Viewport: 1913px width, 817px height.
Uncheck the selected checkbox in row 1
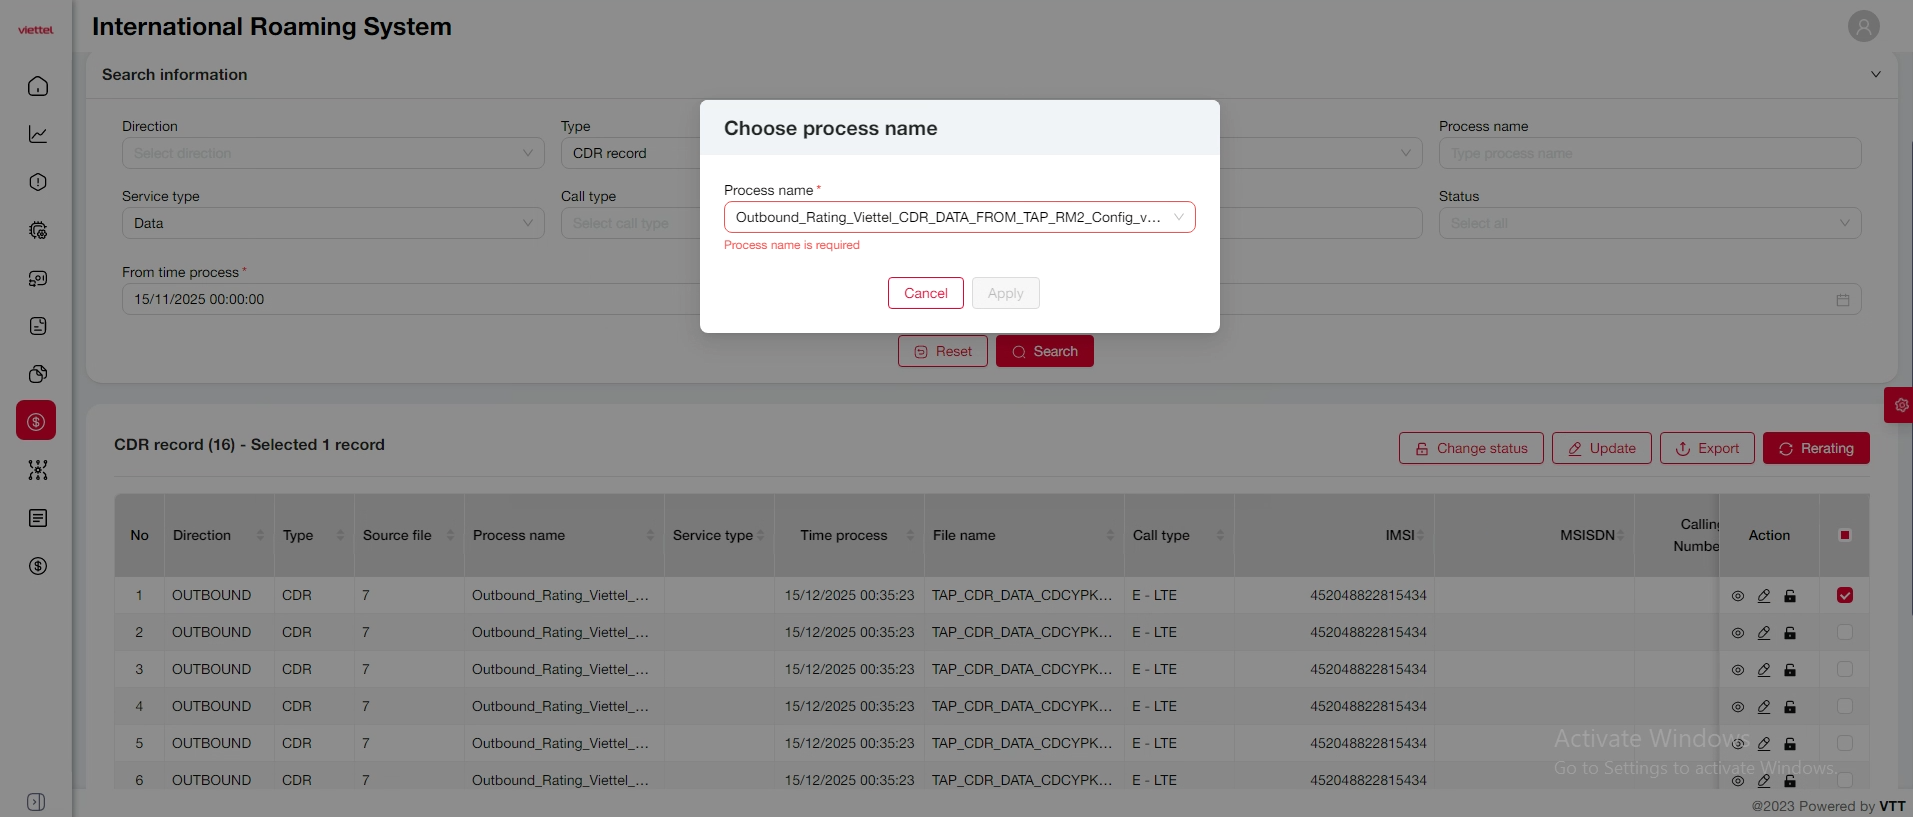point(1845,596)
